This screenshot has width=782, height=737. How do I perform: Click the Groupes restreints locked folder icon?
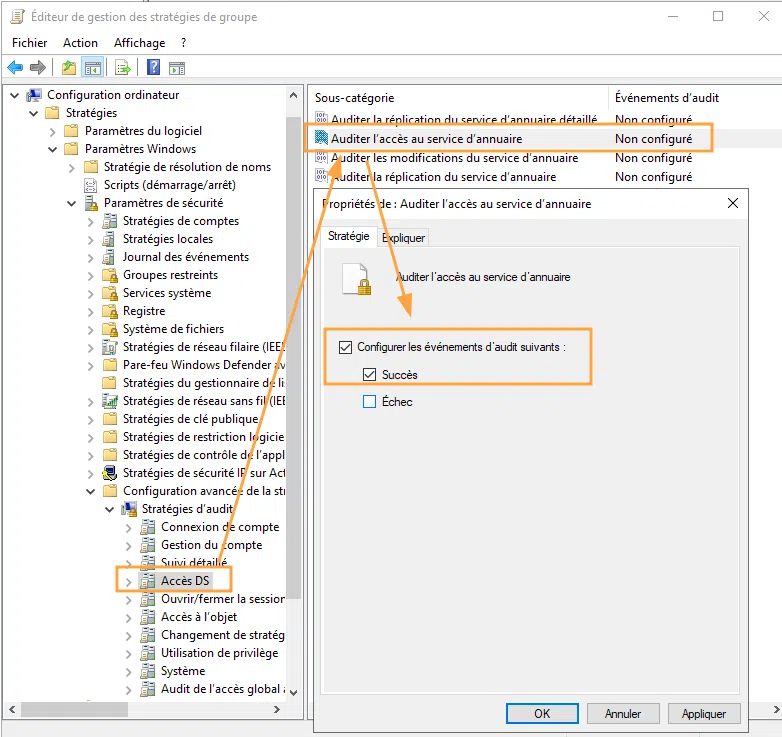coord(110,275)
